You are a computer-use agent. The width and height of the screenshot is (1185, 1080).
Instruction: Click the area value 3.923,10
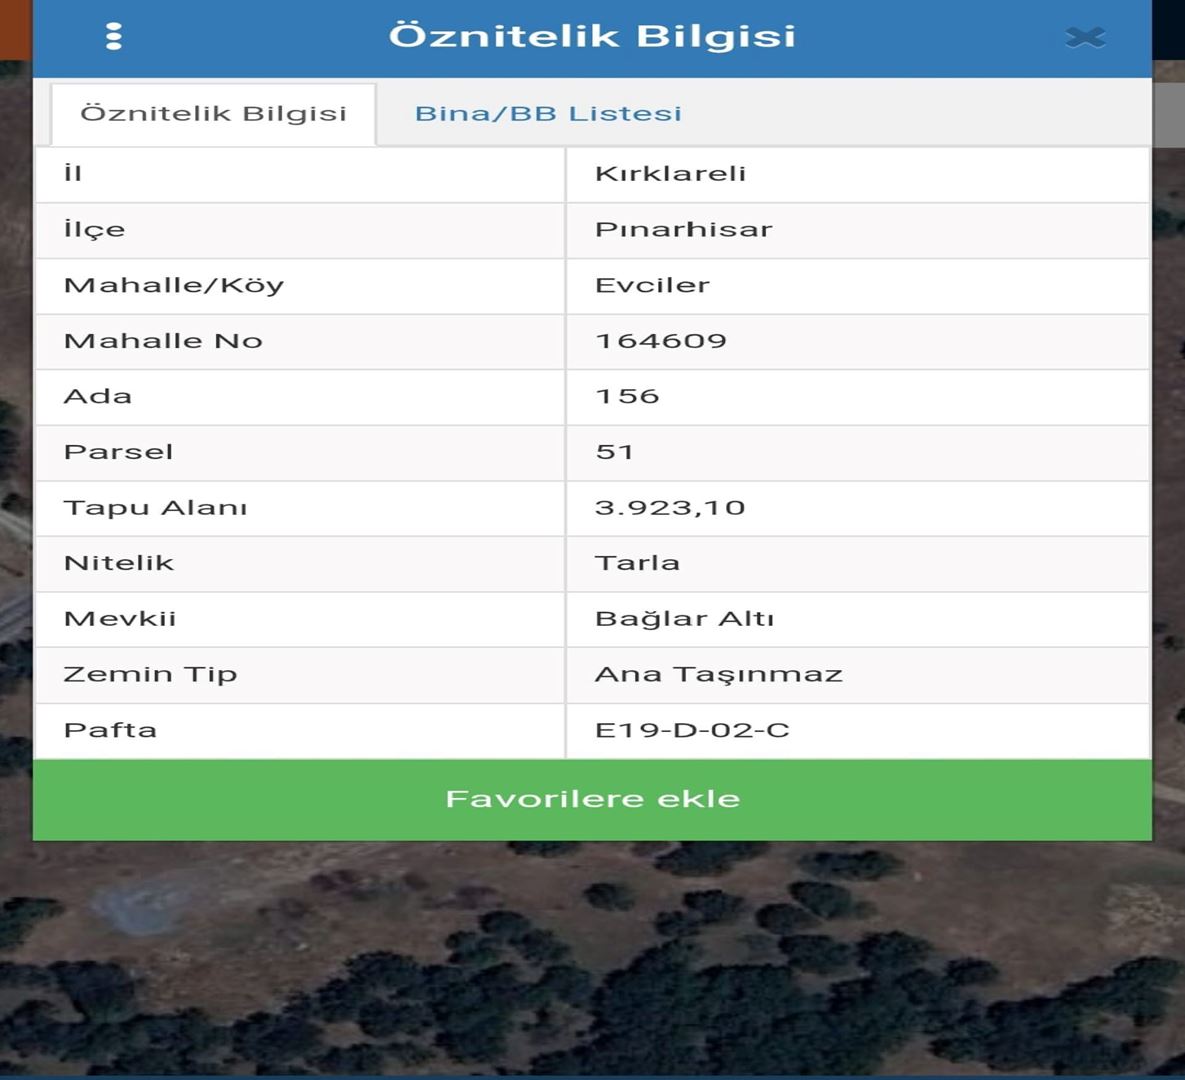(x=669, y=508)
